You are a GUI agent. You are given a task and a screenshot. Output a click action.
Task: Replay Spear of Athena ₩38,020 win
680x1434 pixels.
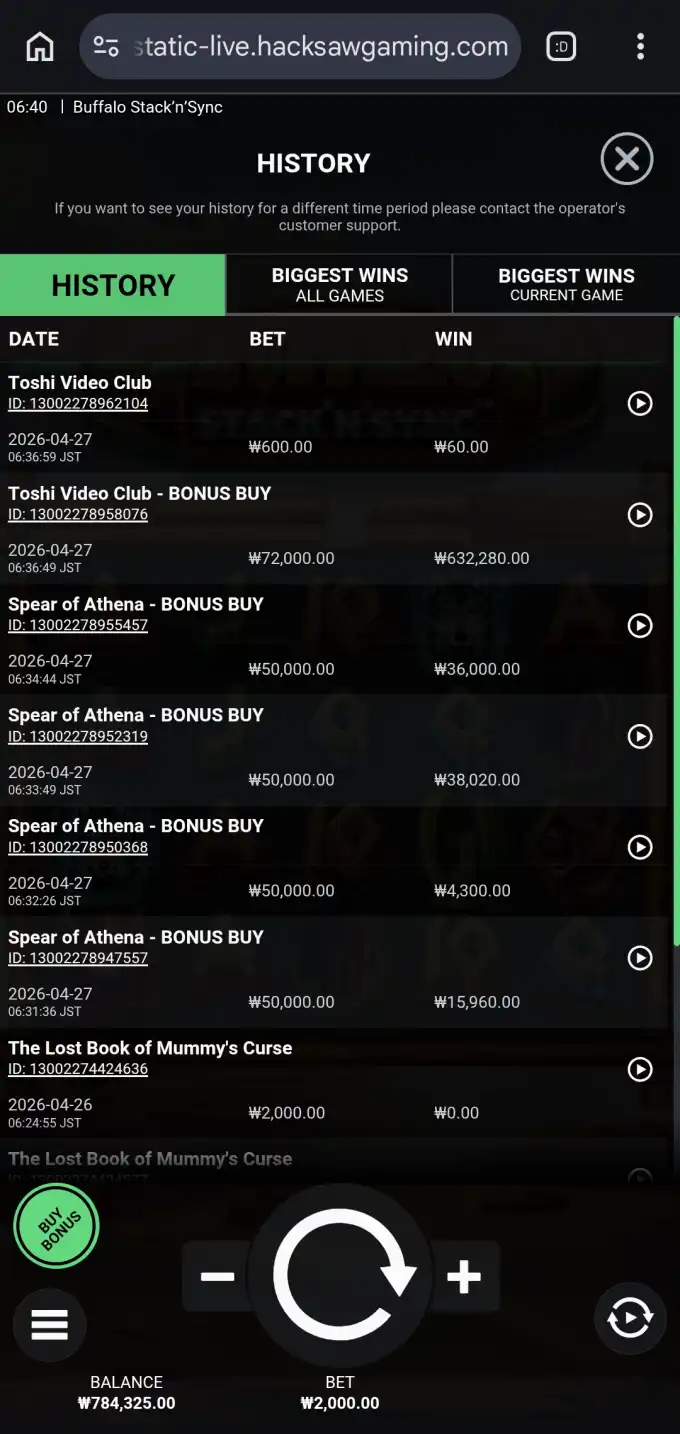639,736
